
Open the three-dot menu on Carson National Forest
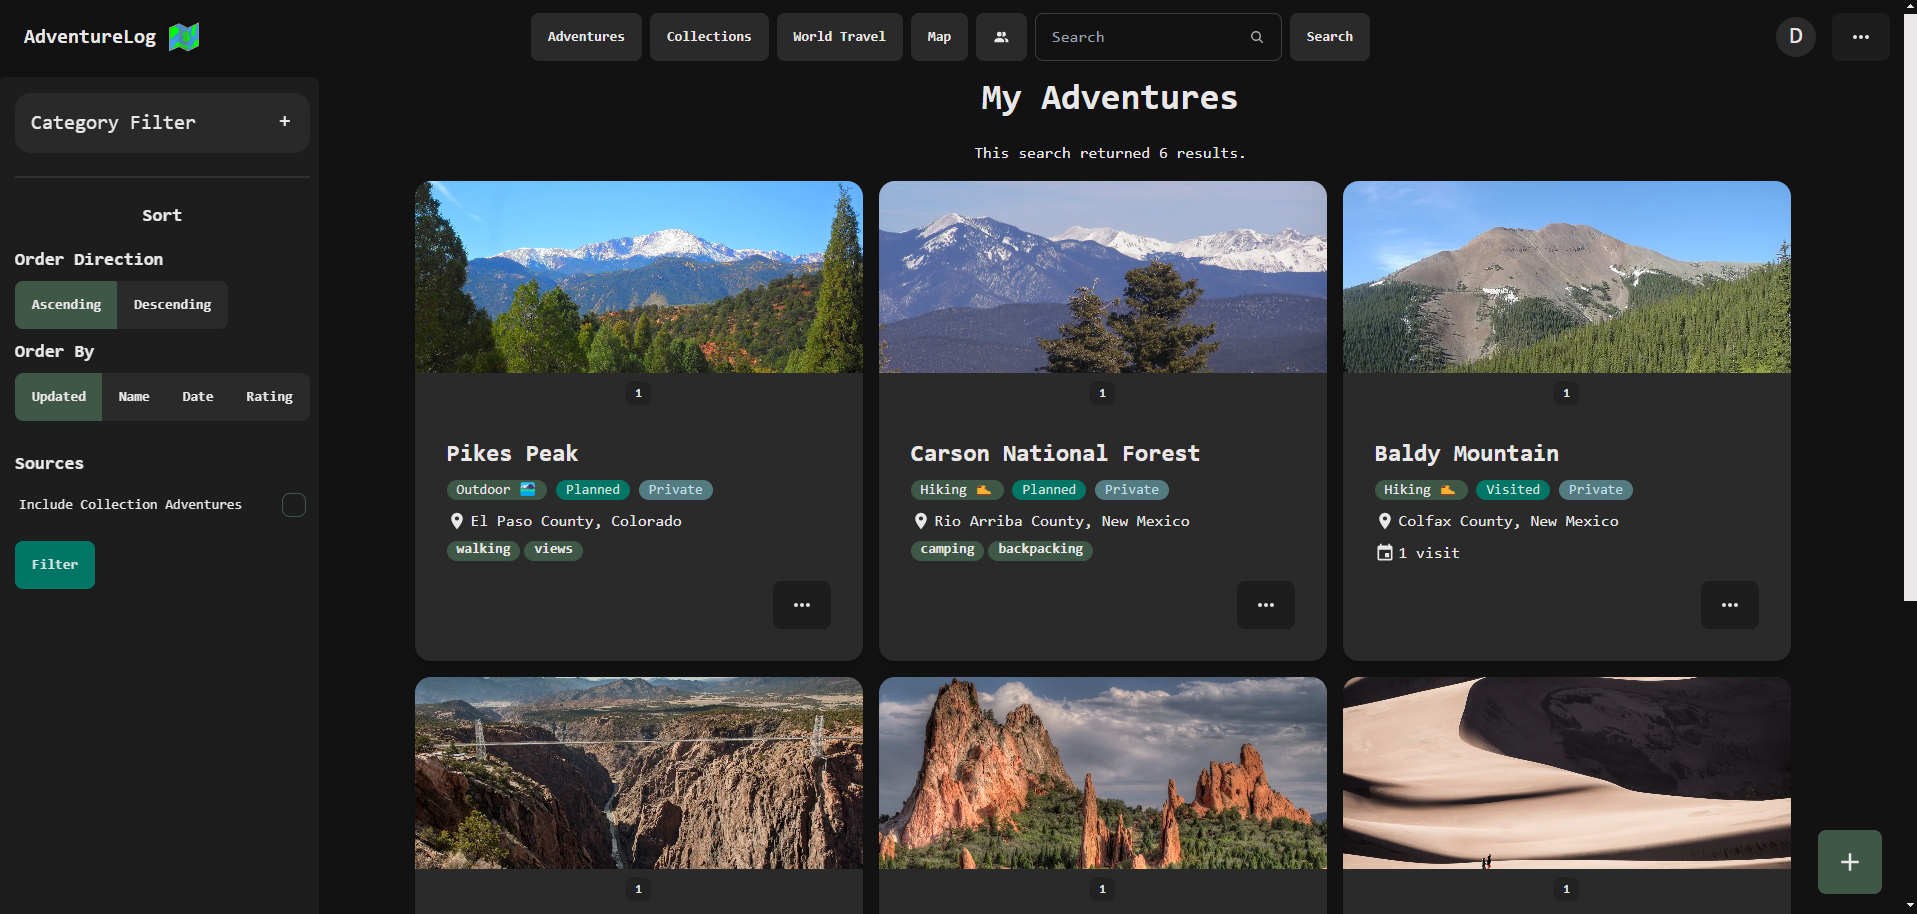click(x=1265, y=604)
